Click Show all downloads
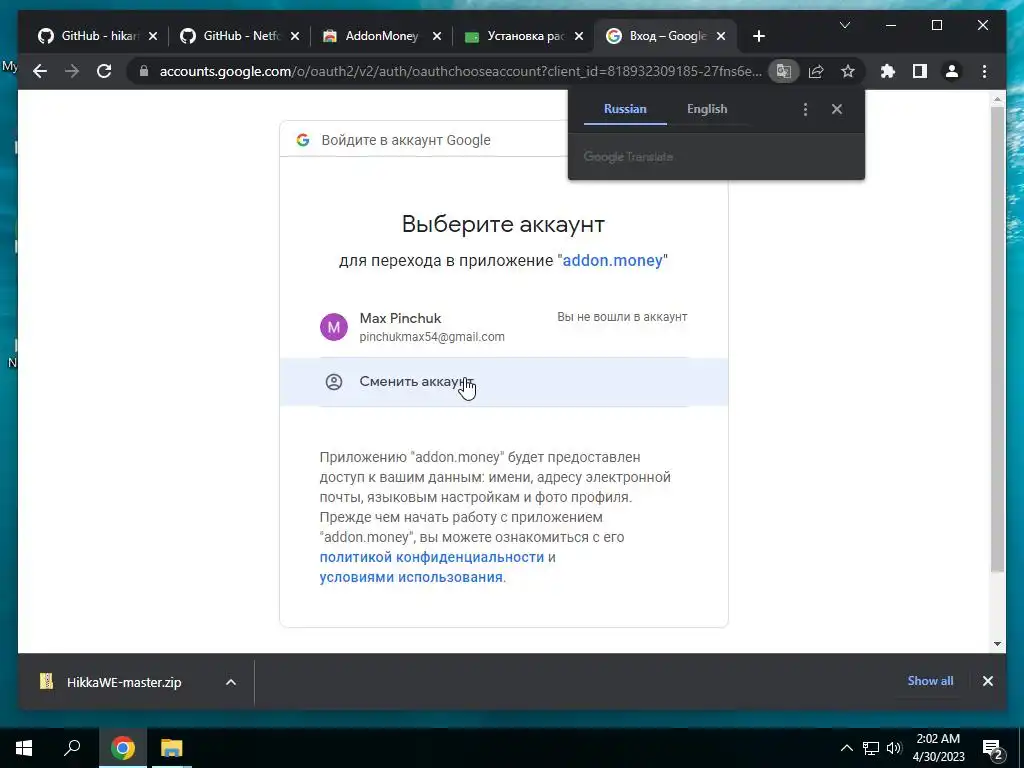Screen dimensions: 1024x768 (930, 680)
